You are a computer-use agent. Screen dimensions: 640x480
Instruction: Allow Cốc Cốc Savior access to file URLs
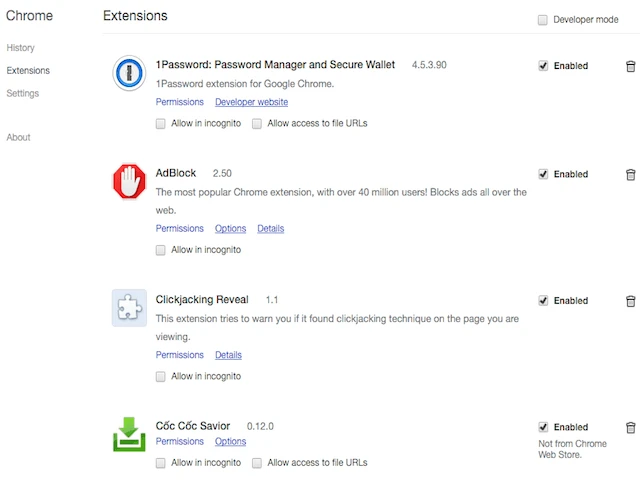257,463
